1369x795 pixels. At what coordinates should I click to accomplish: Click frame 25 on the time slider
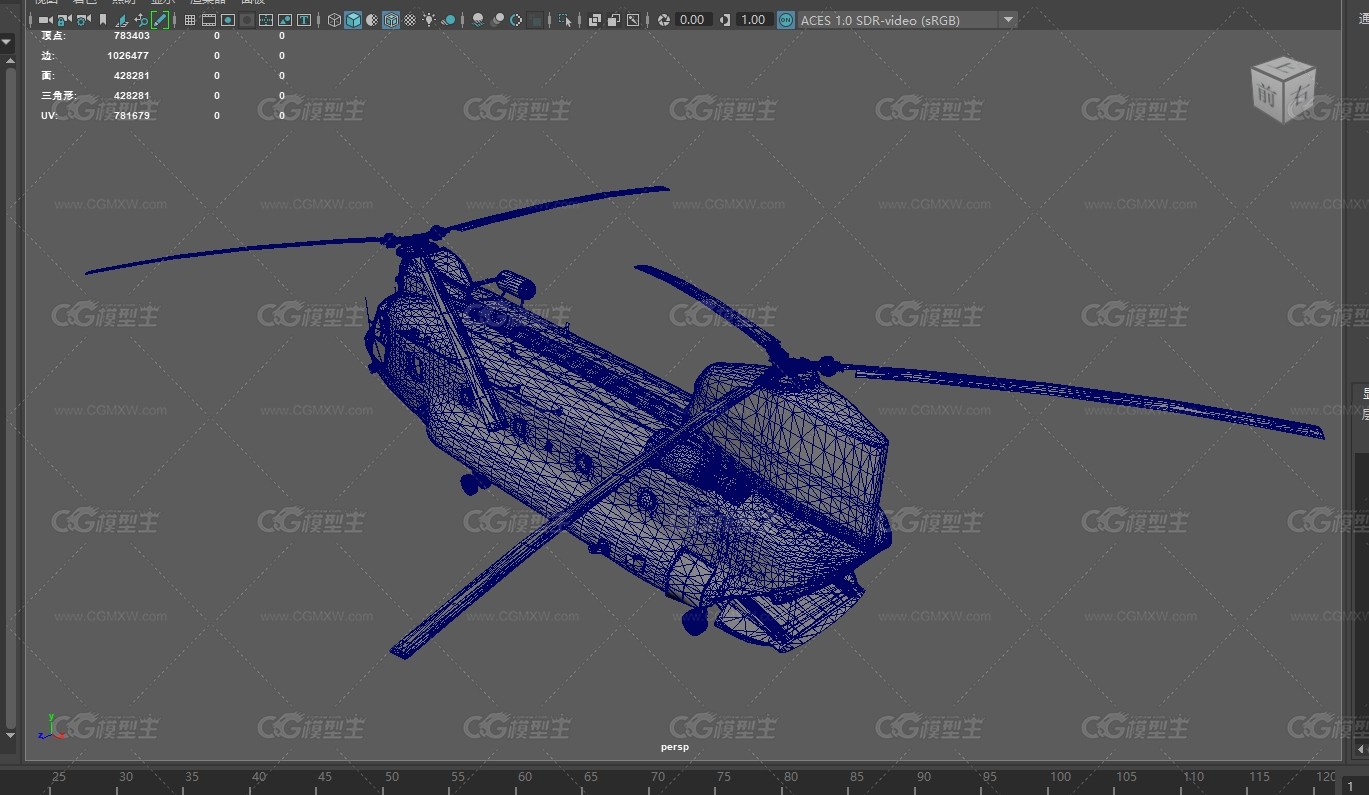(x=59, y=777)
